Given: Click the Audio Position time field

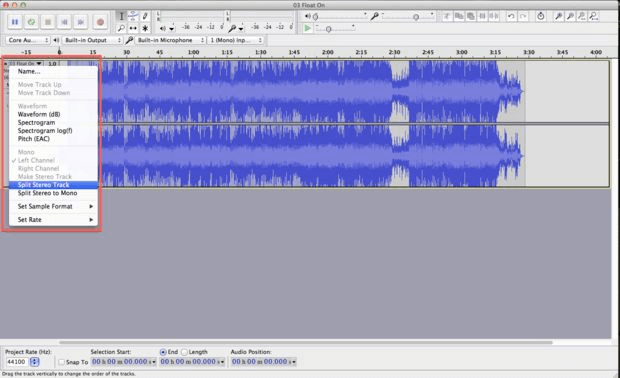Looking at the screenshot, I should coord(264,362).
